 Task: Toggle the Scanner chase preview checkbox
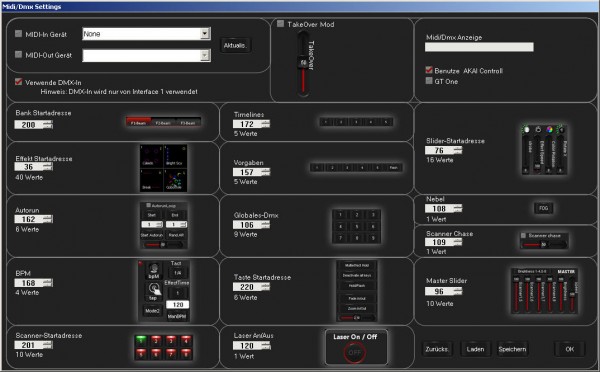(523, 235)
